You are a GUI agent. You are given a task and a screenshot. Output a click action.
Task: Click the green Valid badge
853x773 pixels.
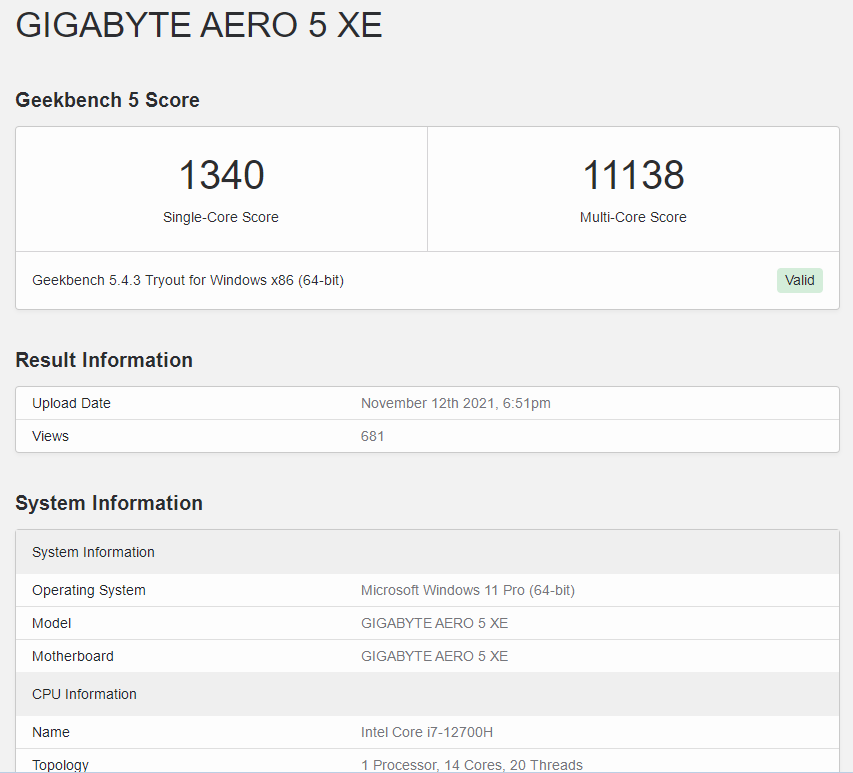(799, 280)
